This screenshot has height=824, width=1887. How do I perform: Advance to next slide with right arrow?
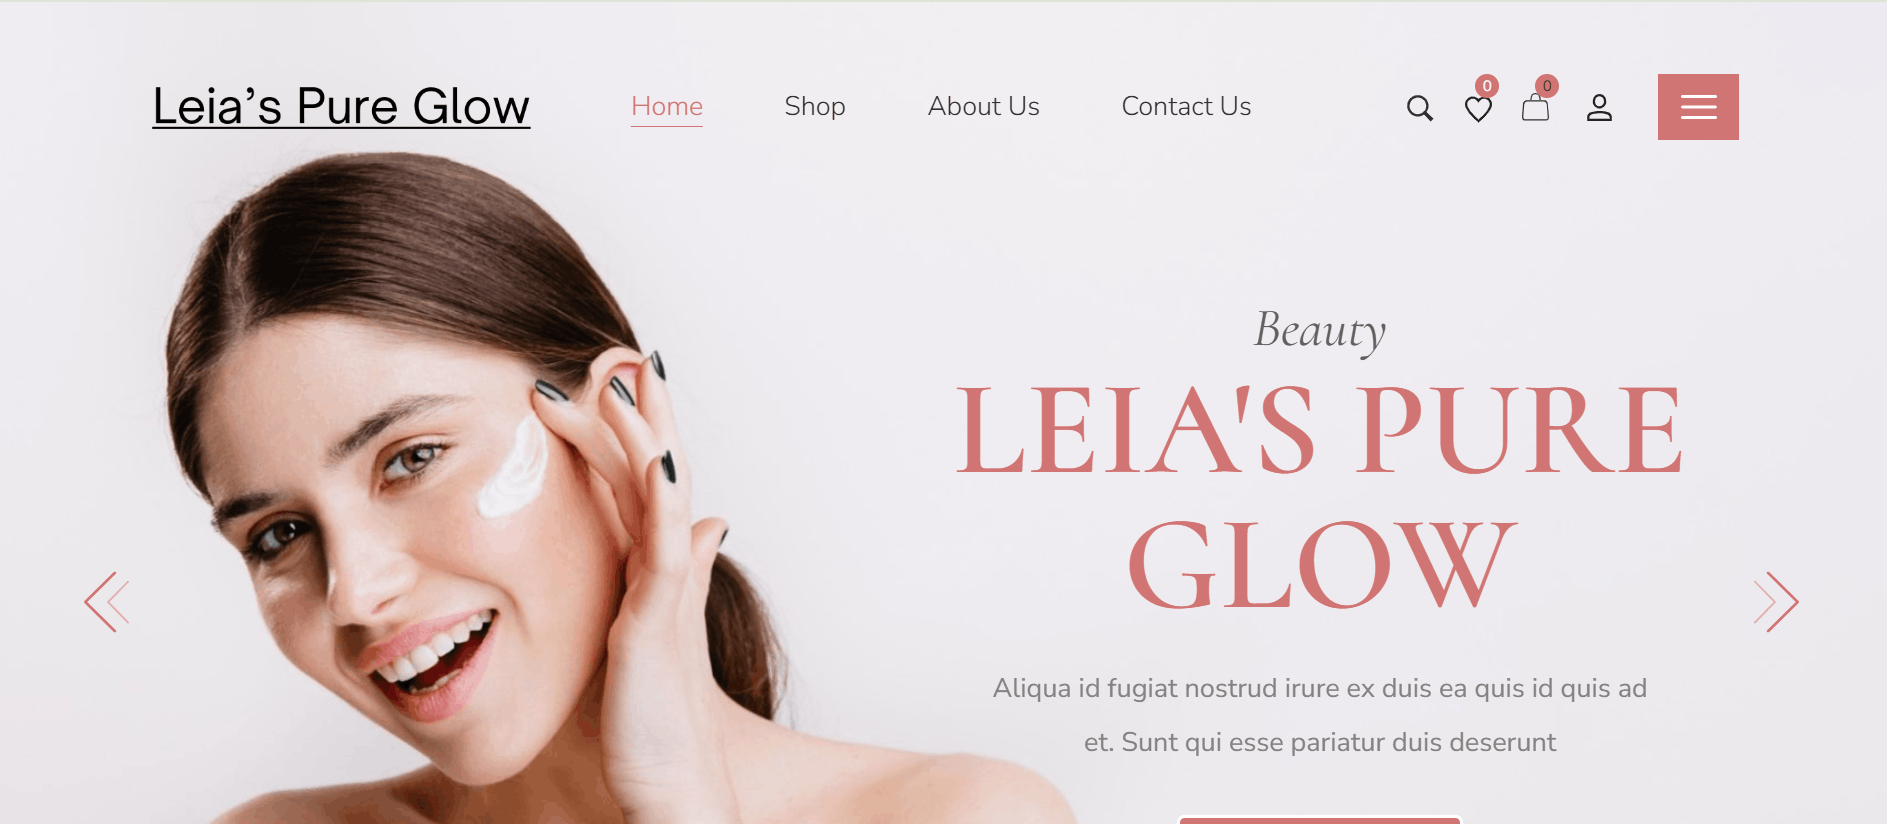(1776, 602)
